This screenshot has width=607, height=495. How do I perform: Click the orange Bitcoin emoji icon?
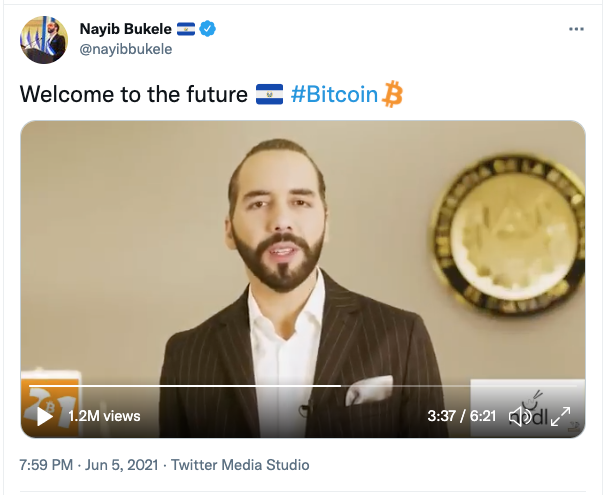tap(393, 95)
